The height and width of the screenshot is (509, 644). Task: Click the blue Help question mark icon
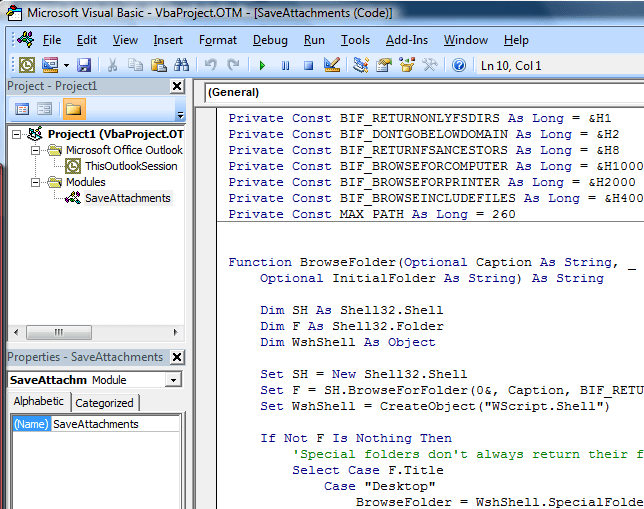459,65
